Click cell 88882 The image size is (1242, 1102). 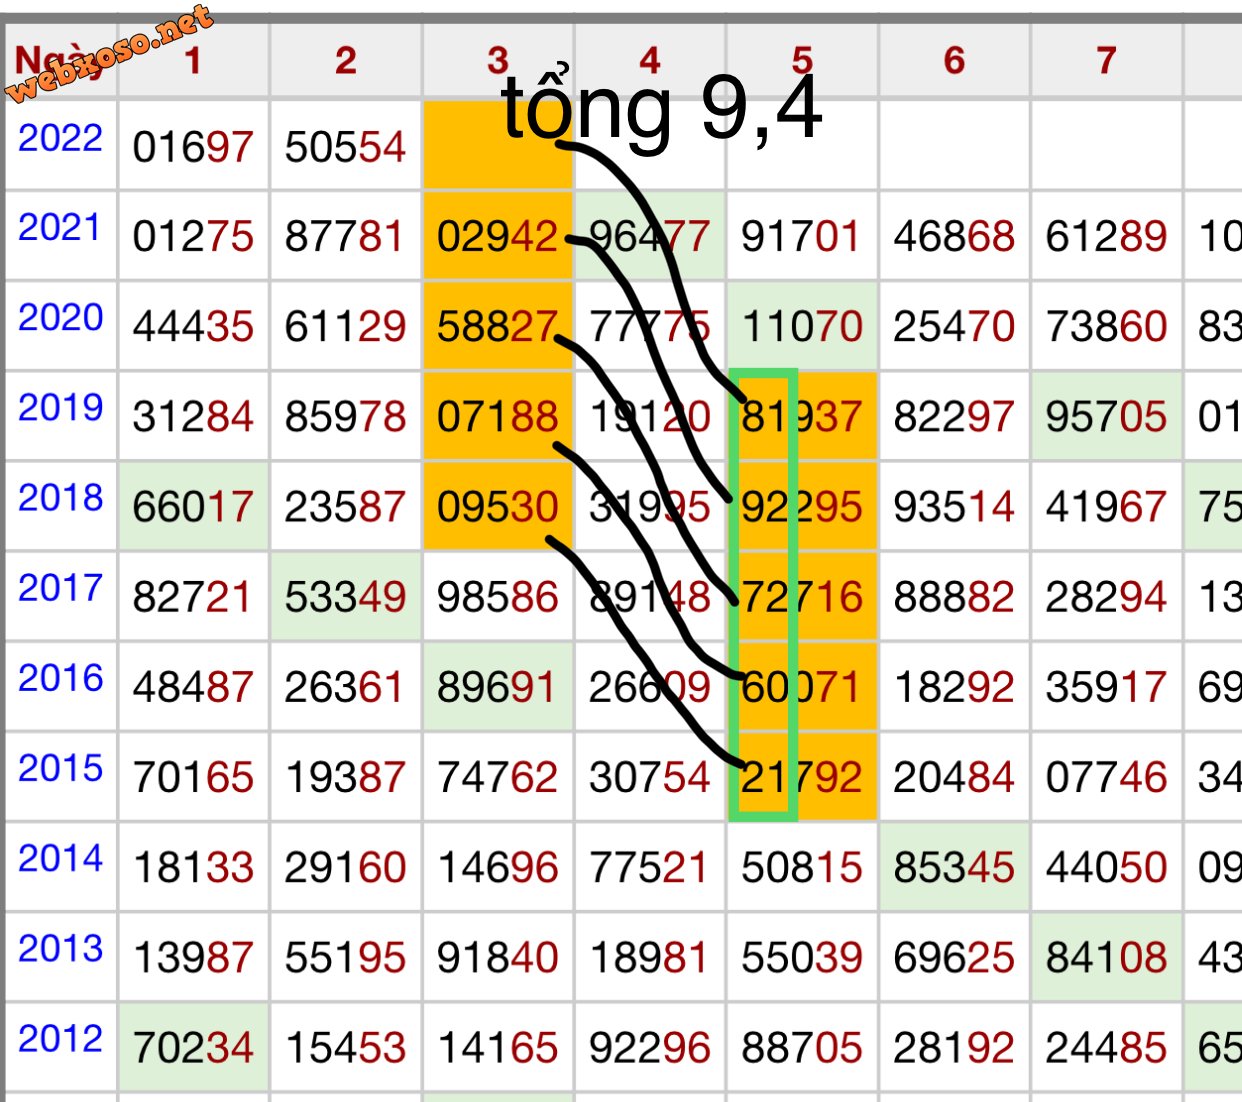pos(954,598)
